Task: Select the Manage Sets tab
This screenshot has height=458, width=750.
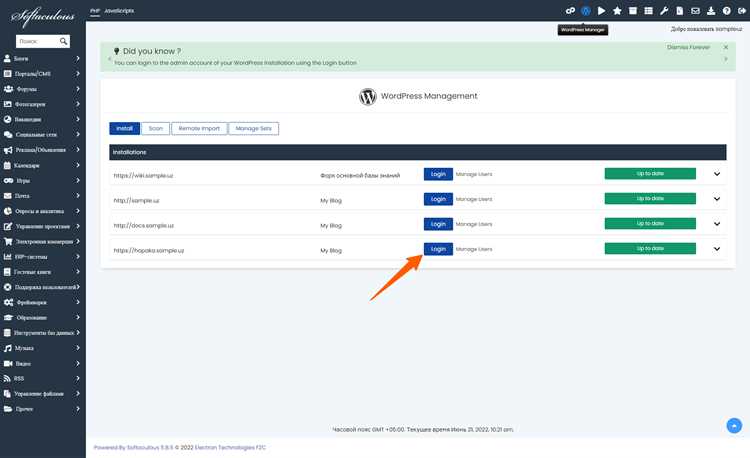Action: click(x=254, y=129)
